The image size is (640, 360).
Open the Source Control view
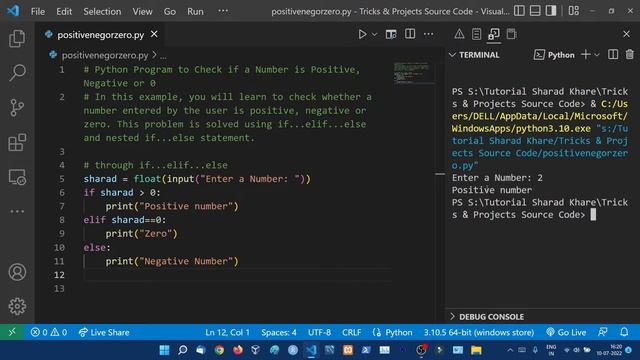[x=17, y=108]
